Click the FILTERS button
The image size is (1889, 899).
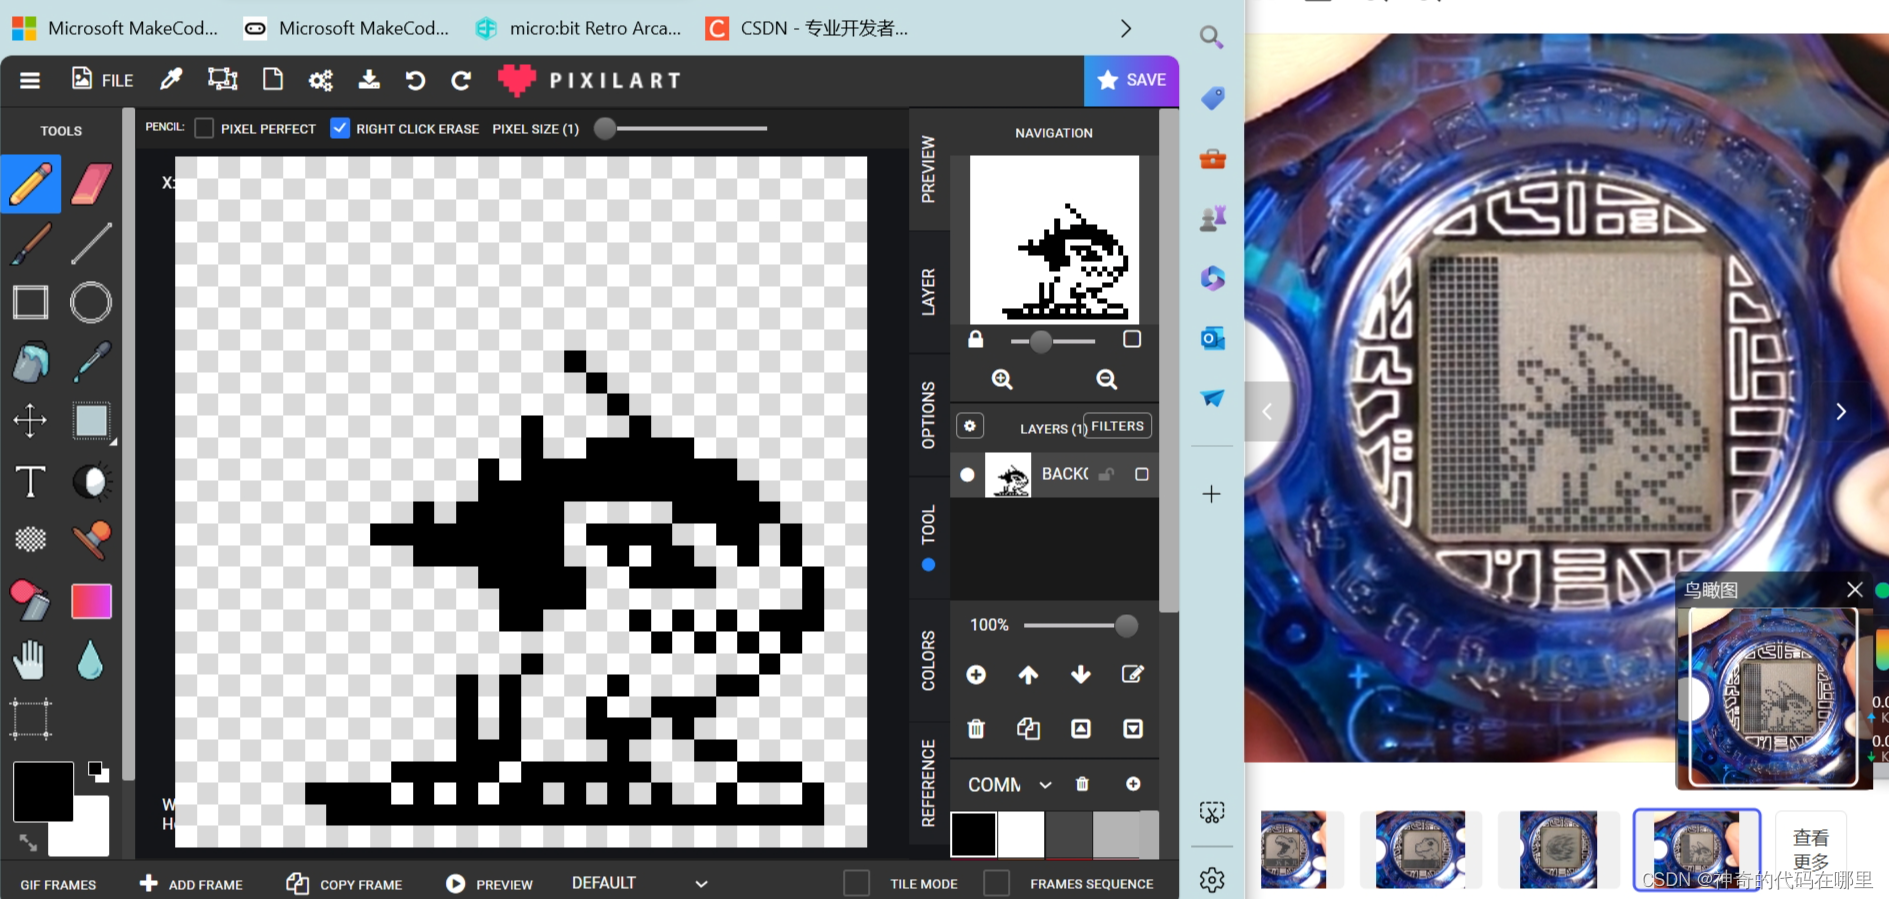point(1117,426)
